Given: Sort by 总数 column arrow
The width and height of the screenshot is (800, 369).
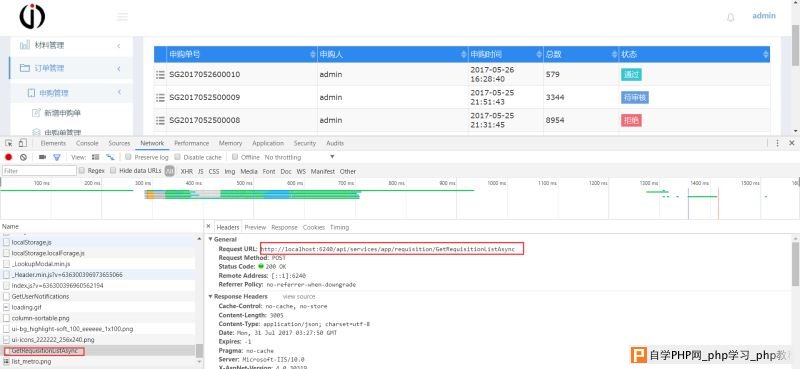Looking at the screenshot, I should click(614, 55).
